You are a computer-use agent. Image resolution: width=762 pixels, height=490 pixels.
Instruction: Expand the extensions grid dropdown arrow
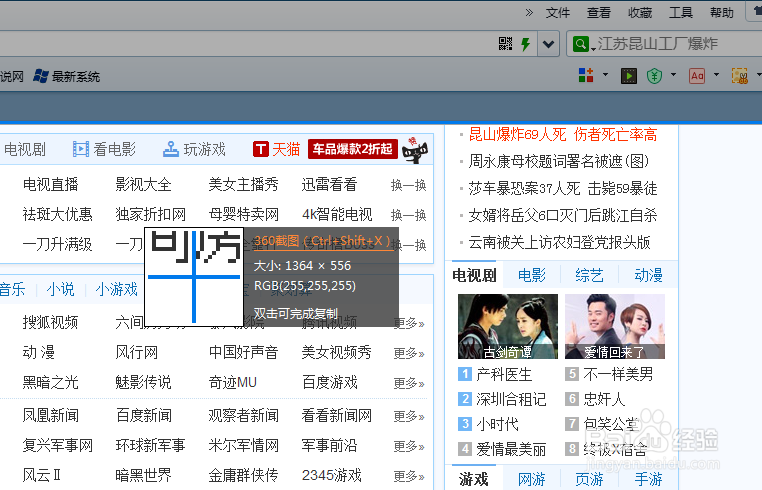[605, 75]
